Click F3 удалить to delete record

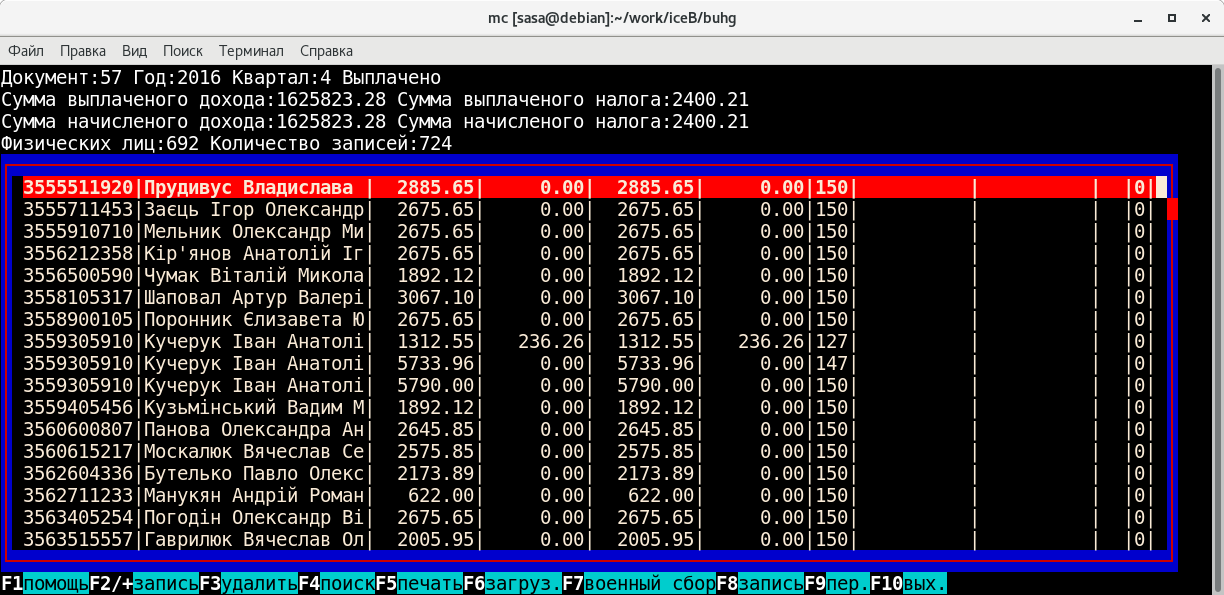(x=248, y=583)
